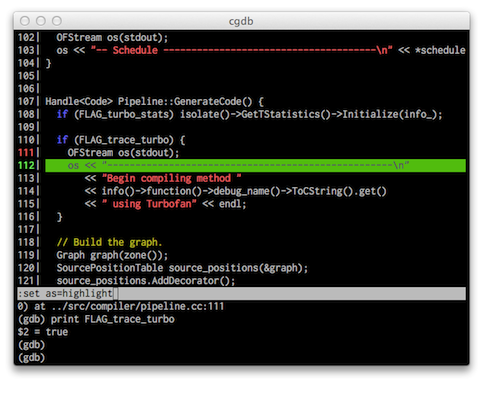This screenshot has height=400, width=480.
Task: Click 'info()->function()->debug_name()' expression
Action: 191,191
